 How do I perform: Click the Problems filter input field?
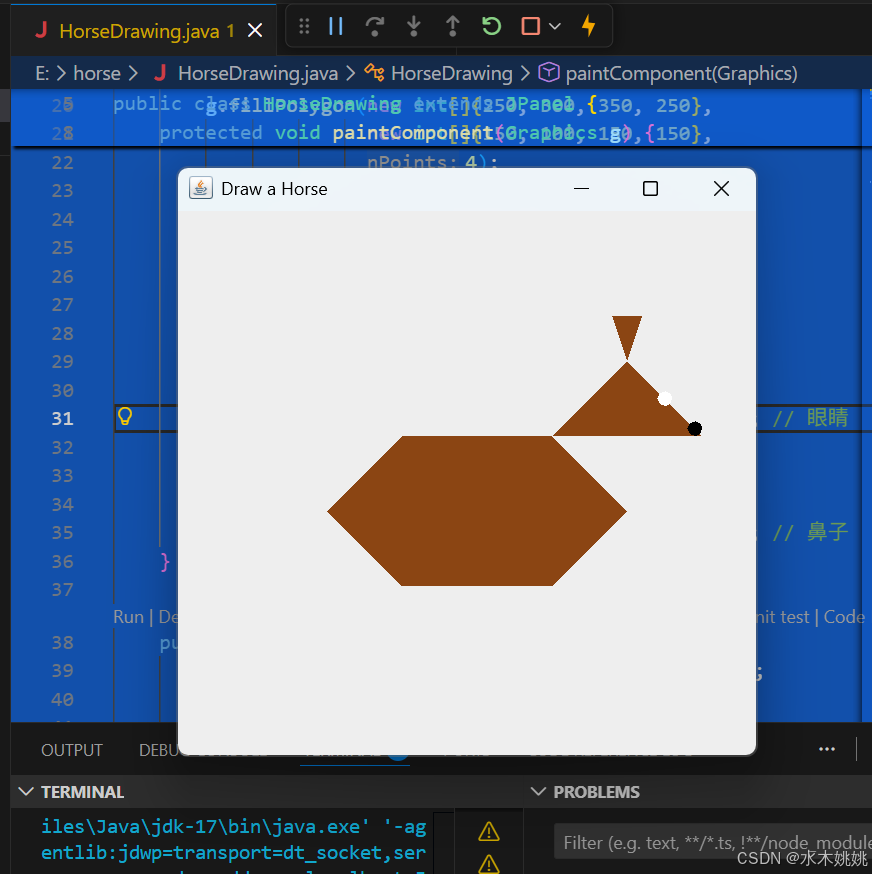[x=713, y=842]
